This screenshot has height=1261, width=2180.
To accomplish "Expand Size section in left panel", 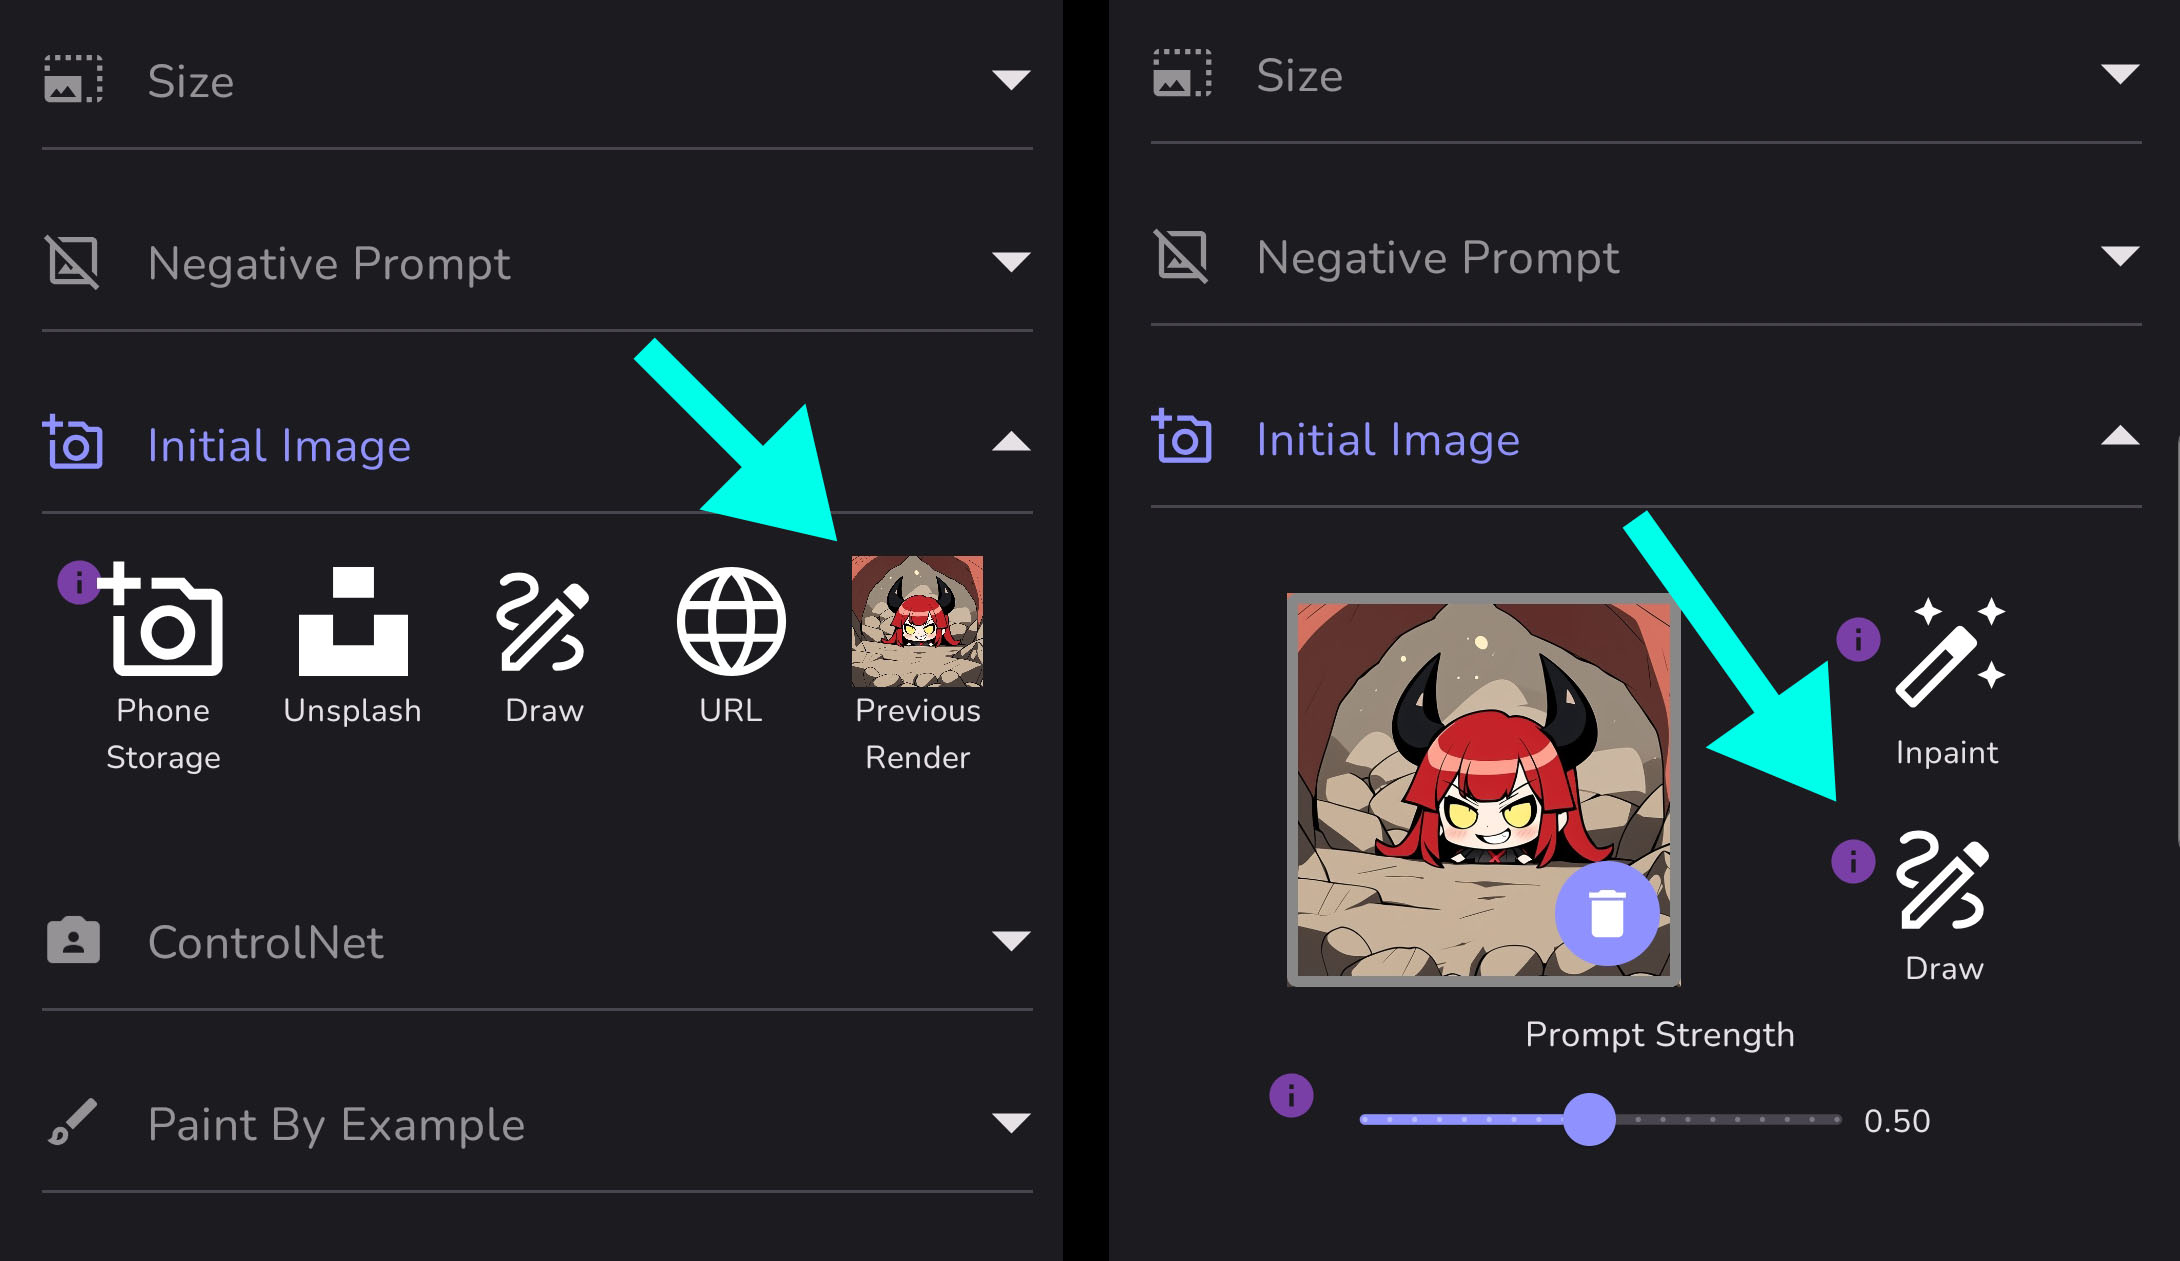I will (1011, 80).
